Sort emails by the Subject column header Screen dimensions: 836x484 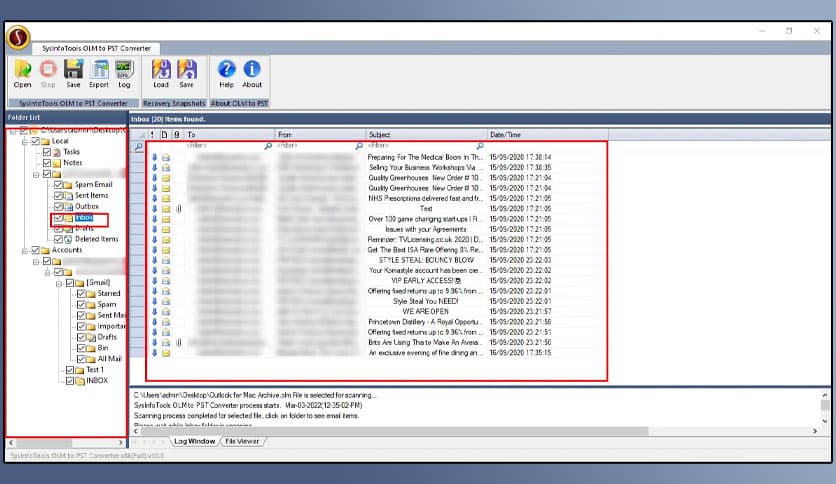427,135
